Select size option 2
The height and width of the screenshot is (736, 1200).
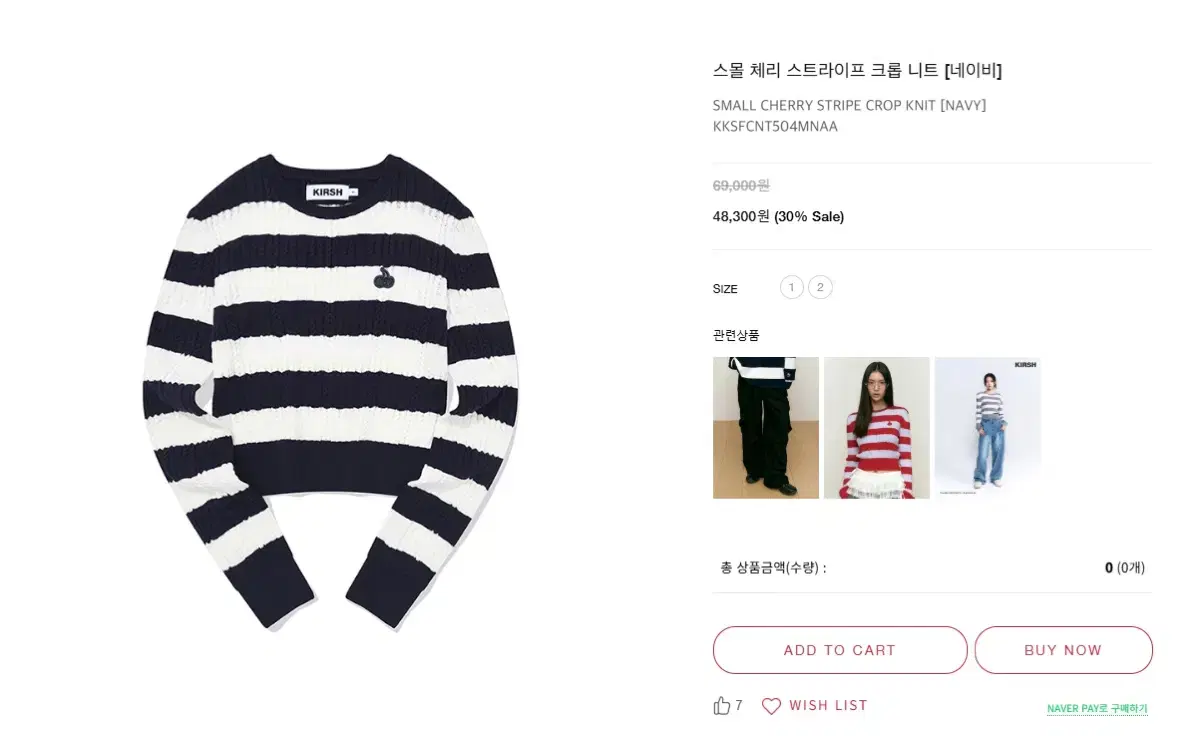(820, 288)
